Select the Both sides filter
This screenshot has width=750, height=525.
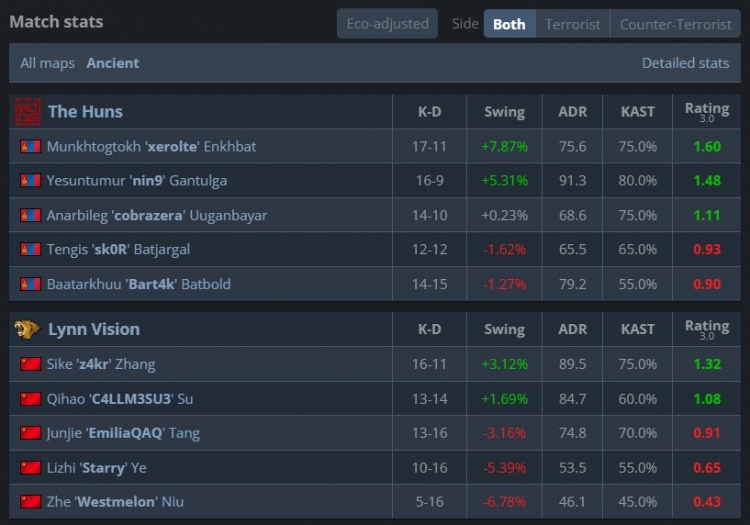click(509, 24)
